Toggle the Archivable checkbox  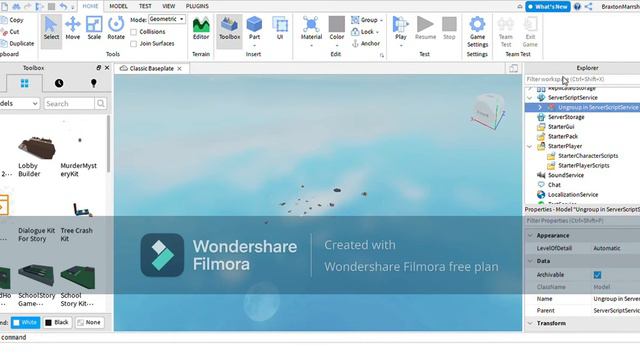click(x=597, y=275)
